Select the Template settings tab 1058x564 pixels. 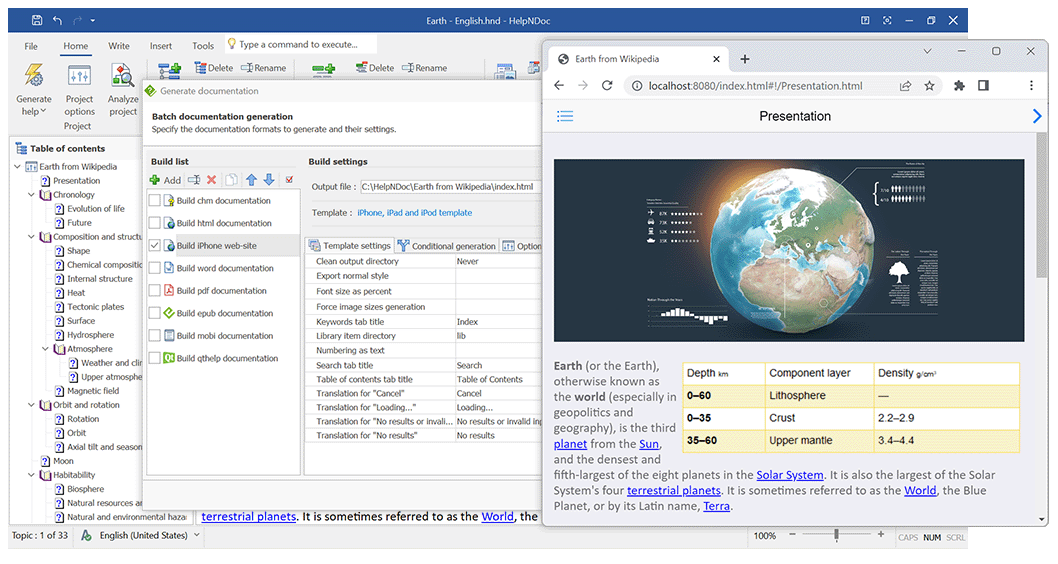click(x=350, y=246)
